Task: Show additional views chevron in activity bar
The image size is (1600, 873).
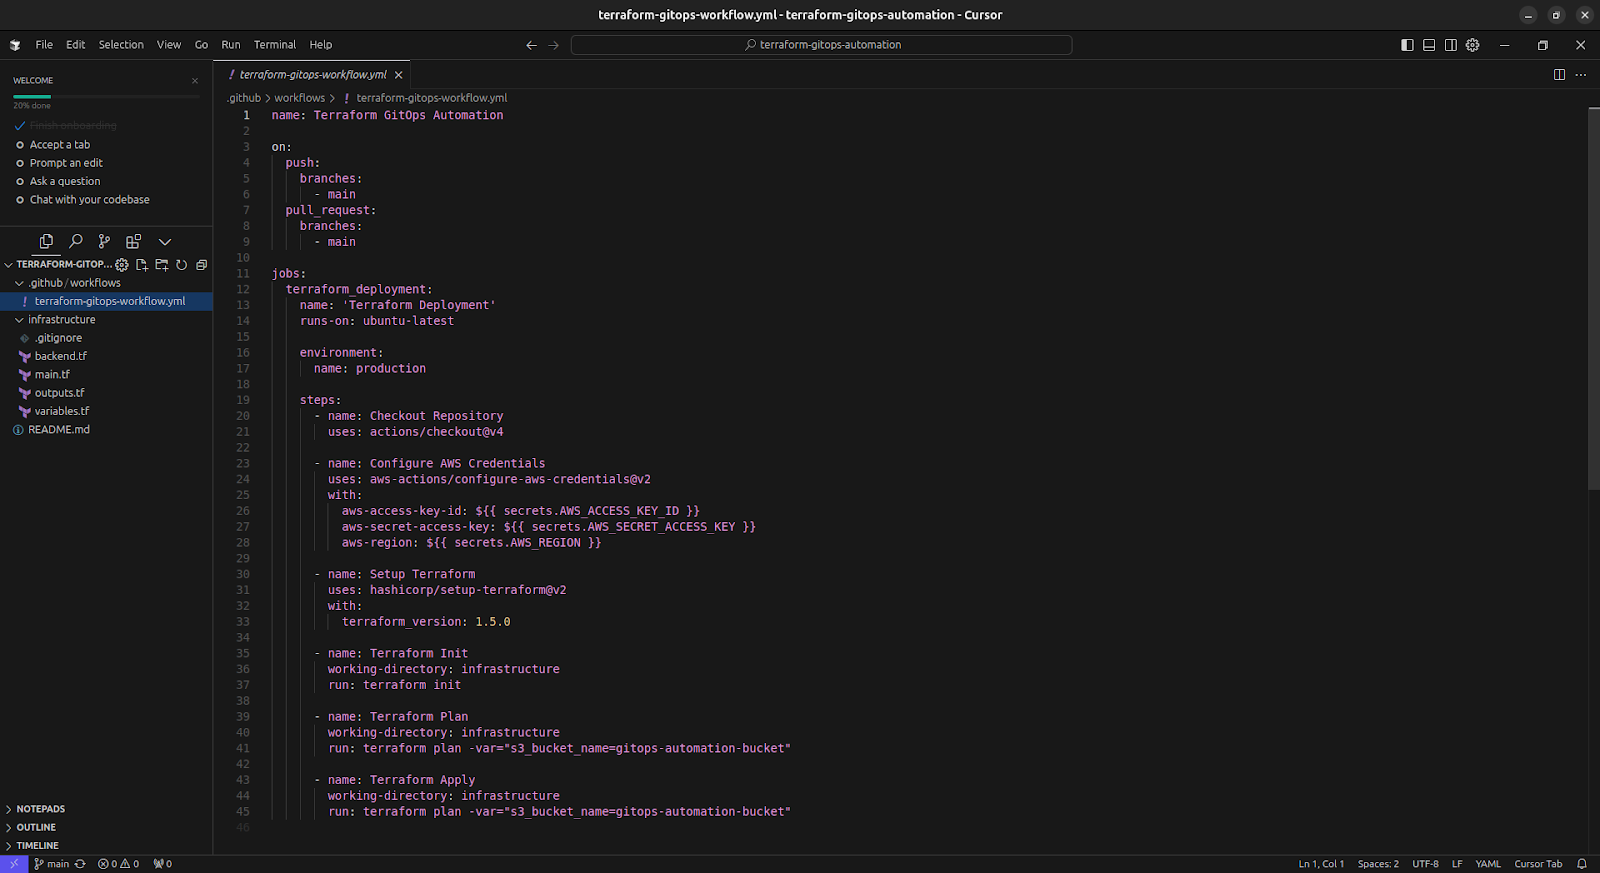Action: click(x=165, y=241)
